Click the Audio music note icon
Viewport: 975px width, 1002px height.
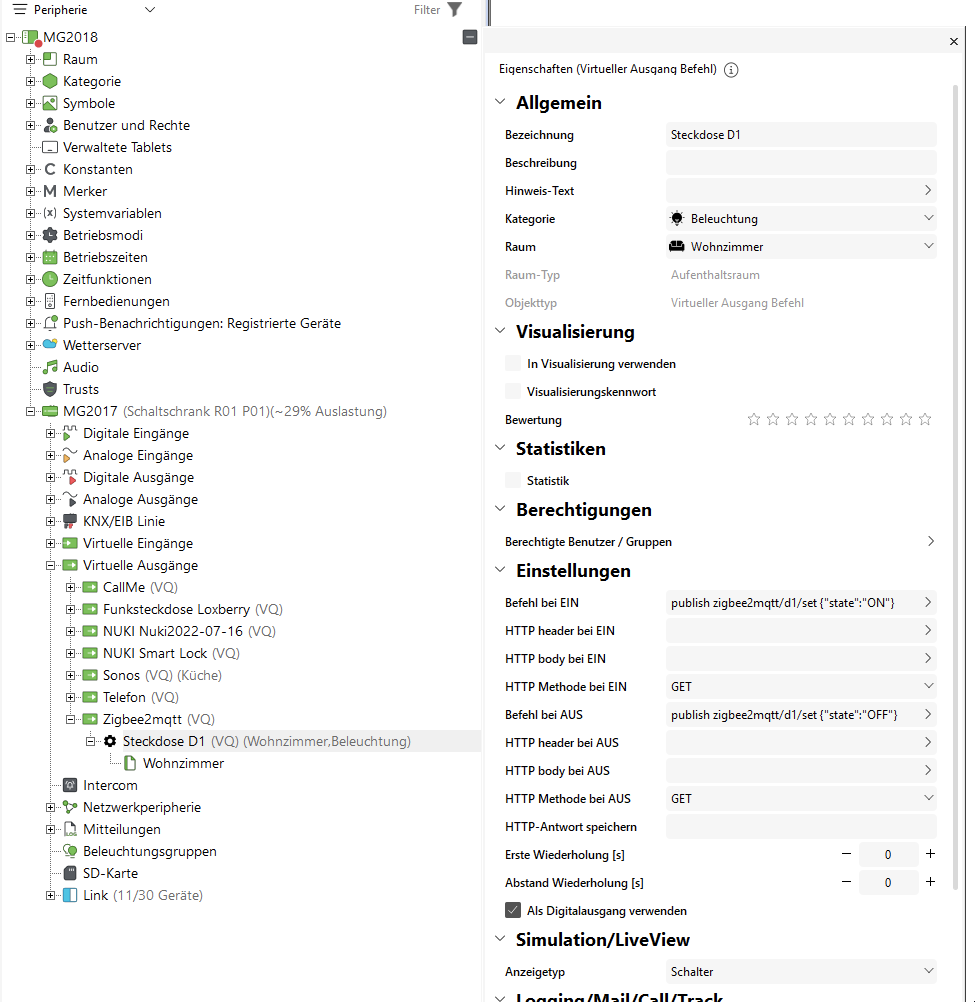50,367
